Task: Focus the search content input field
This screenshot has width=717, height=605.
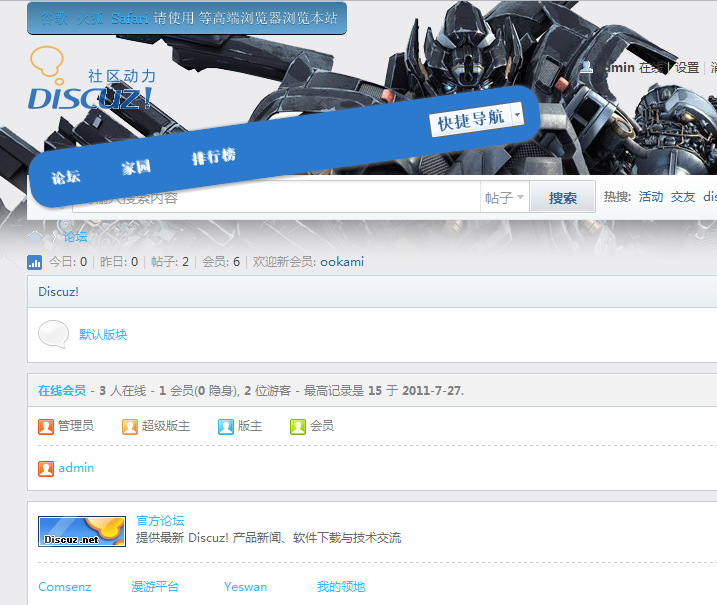Action: pyautogui.click(x=276, y=198)
